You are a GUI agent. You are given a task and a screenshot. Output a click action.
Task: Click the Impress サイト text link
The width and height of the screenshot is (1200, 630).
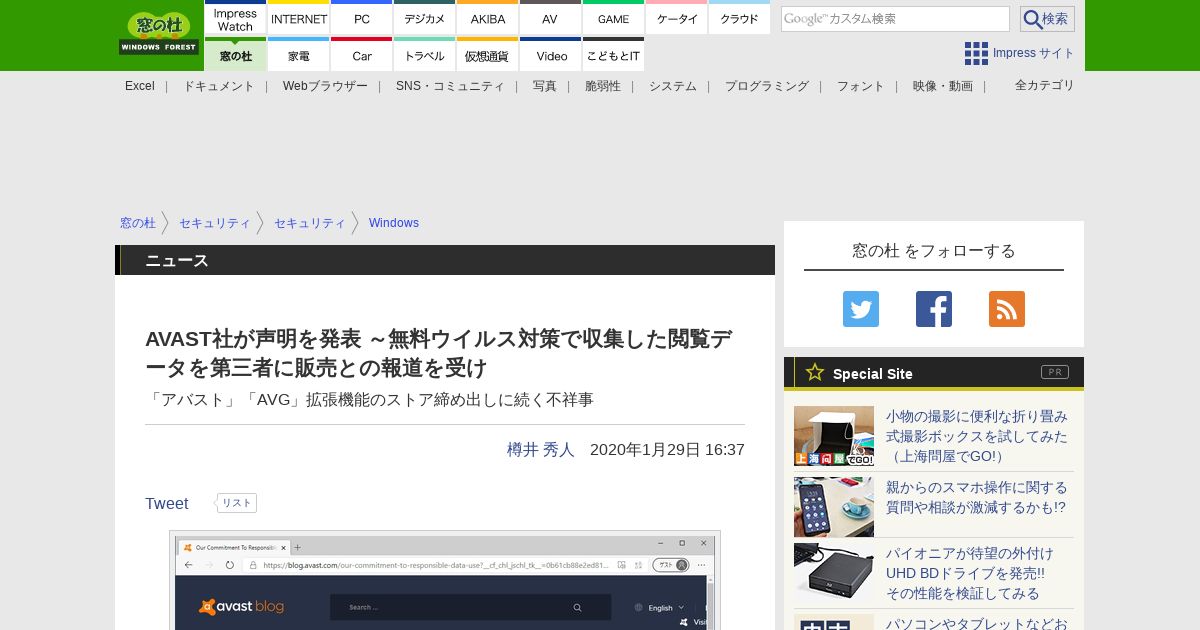(1034, 53)
